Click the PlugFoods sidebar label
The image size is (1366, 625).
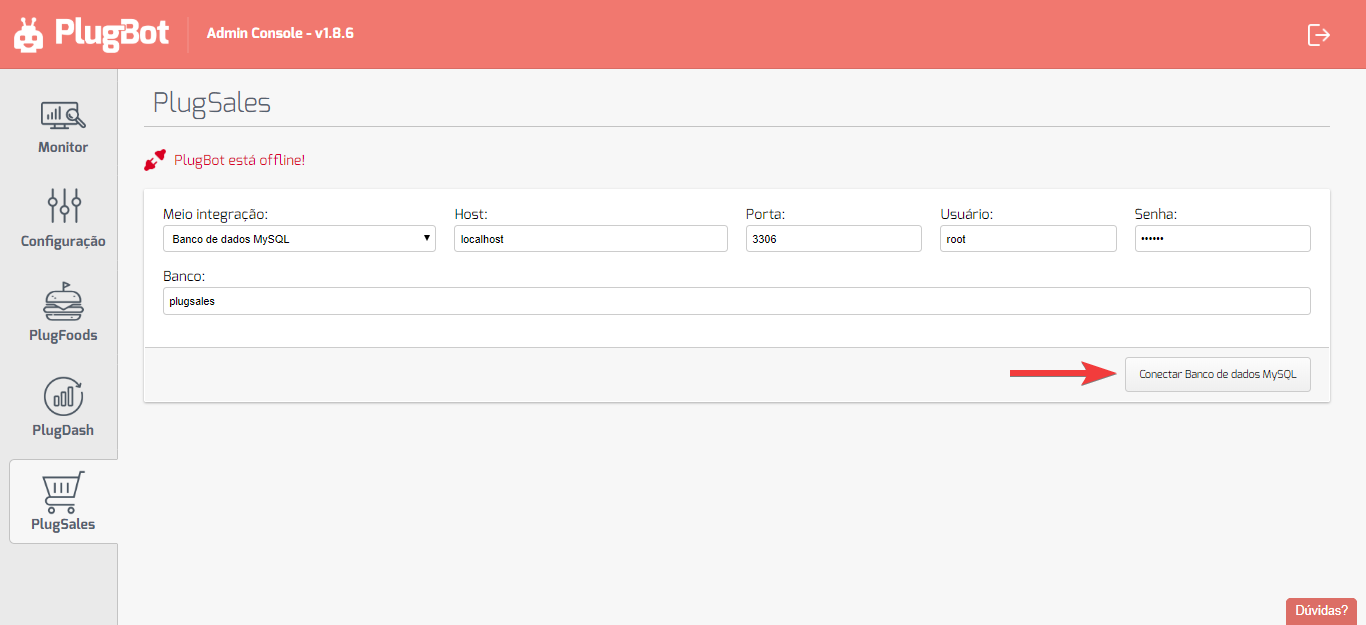pyautogui.click(x=63, y=335)
